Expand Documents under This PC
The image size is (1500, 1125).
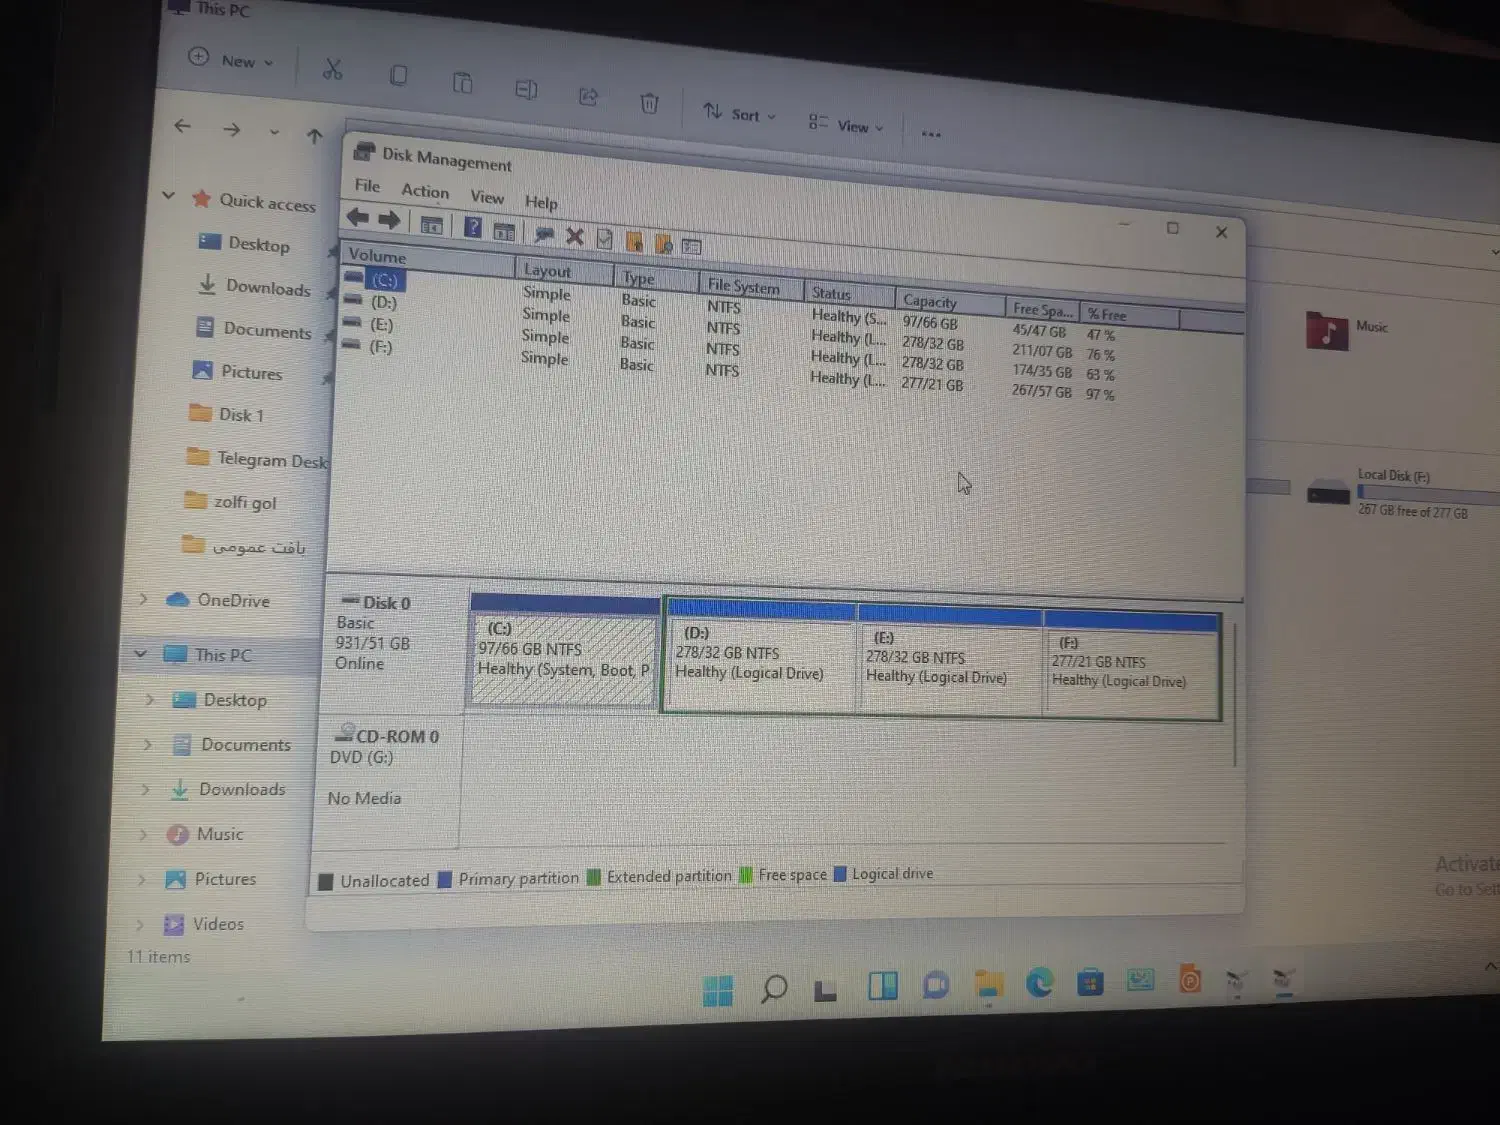(147, 744)
